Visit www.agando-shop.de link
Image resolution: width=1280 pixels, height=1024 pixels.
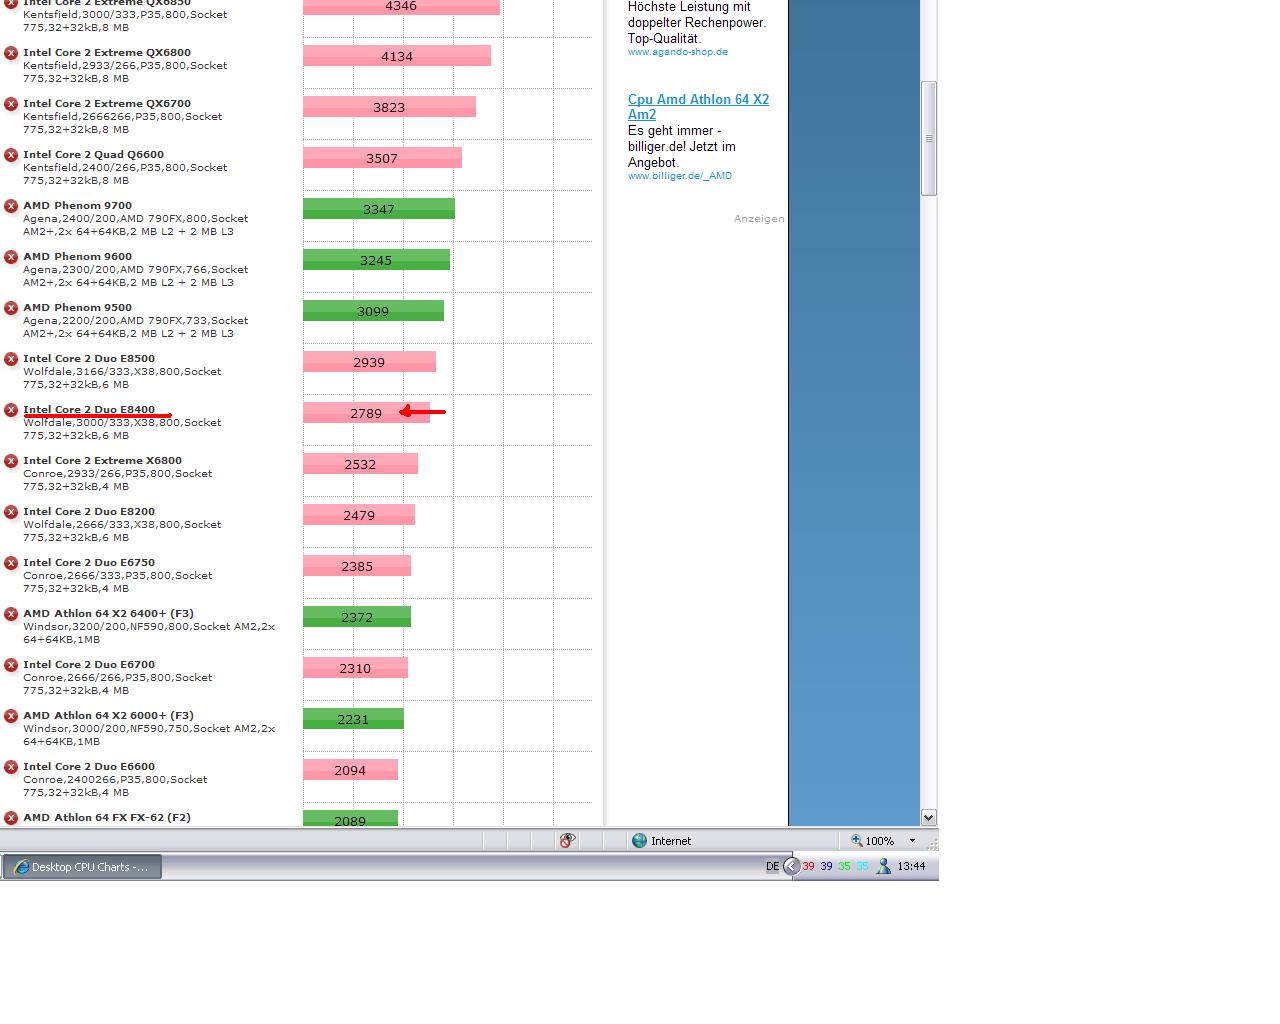(x=678, y=52)
